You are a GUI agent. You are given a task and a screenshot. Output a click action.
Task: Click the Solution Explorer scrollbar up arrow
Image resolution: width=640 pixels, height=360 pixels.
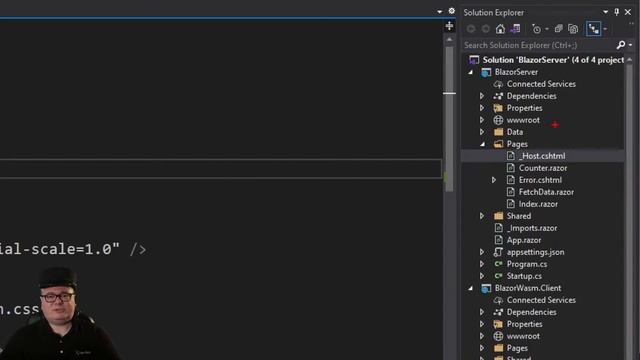629,60
